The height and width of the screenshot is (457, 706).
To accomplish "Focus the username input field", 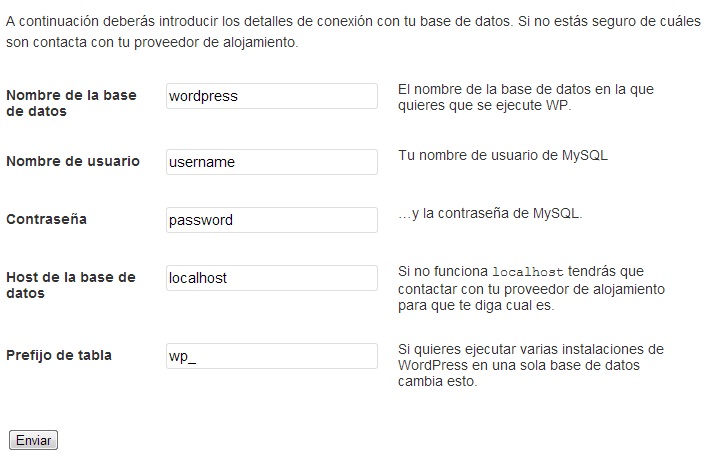I will (271, 162).
